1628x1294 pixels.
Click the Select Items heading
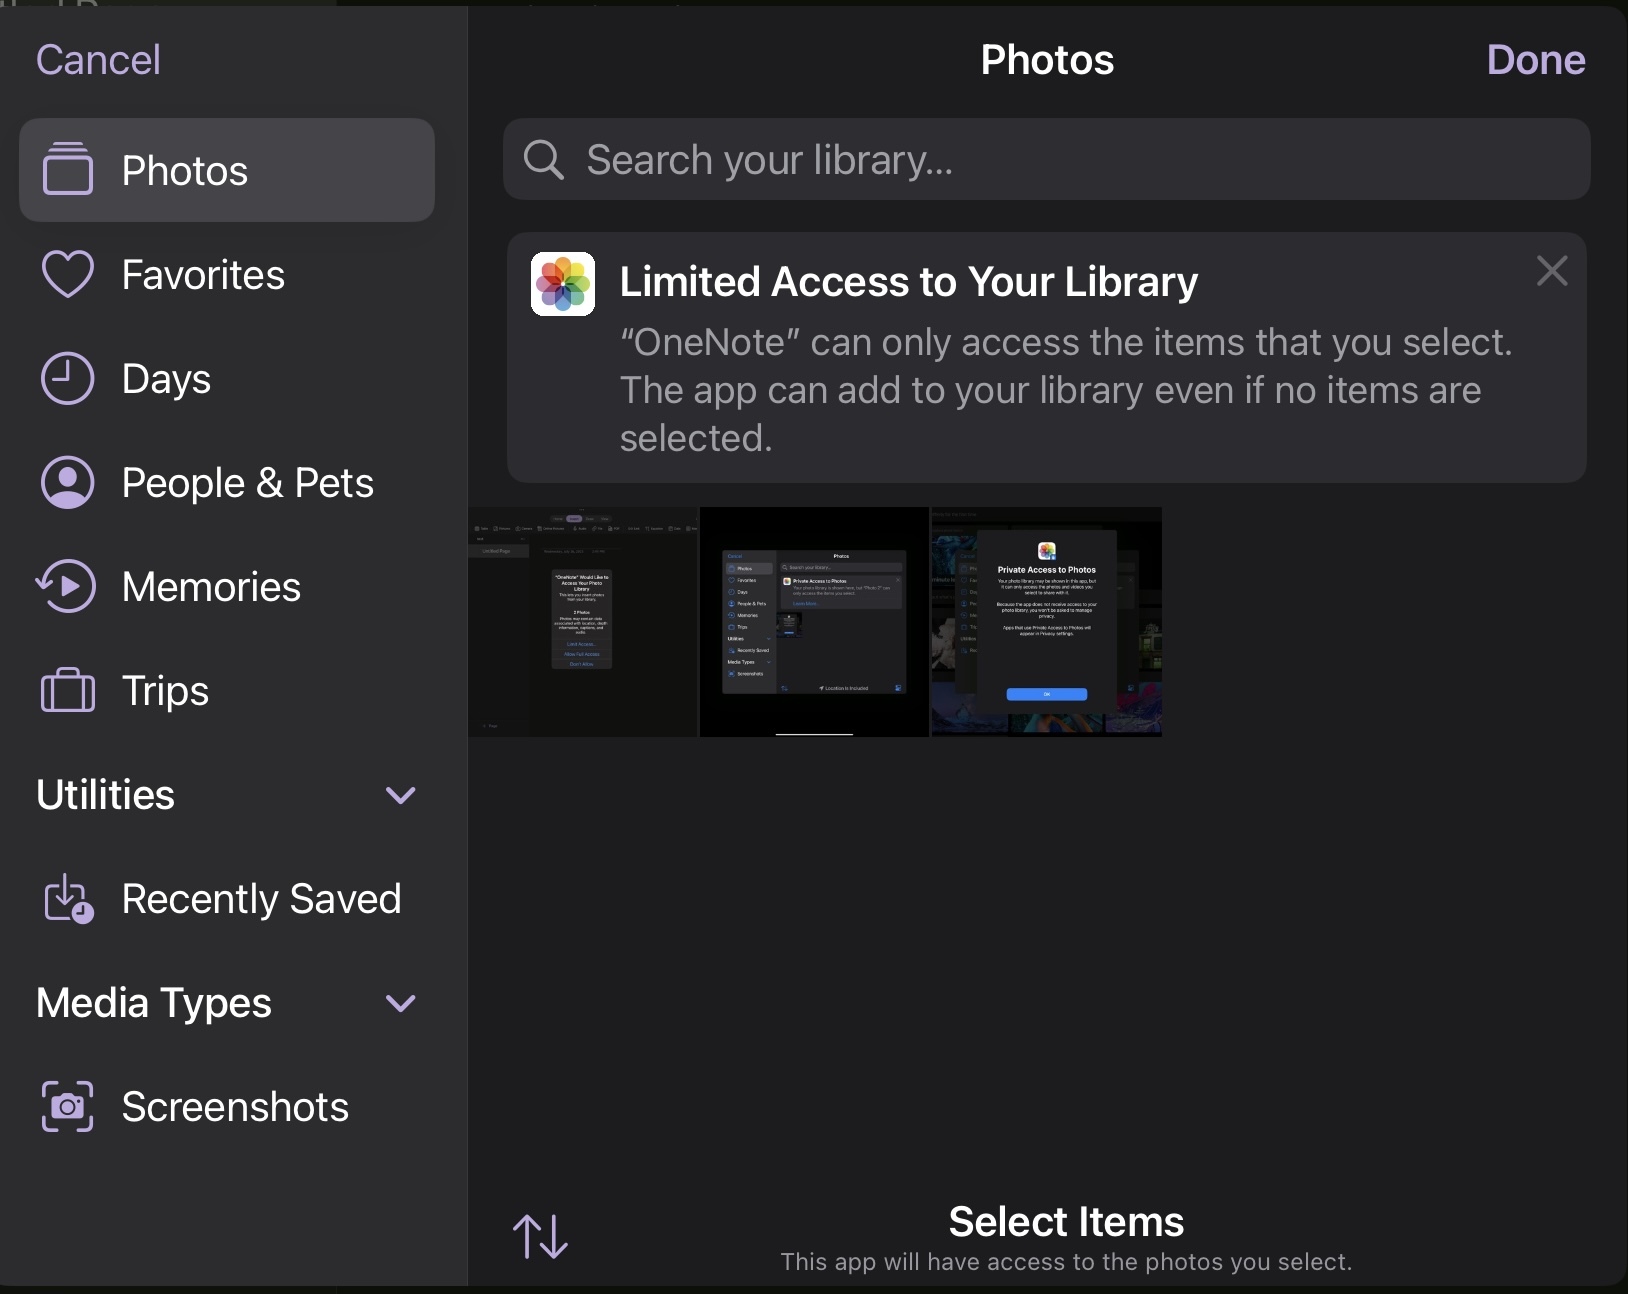pyautogui.click(x=1066, y=1221)
